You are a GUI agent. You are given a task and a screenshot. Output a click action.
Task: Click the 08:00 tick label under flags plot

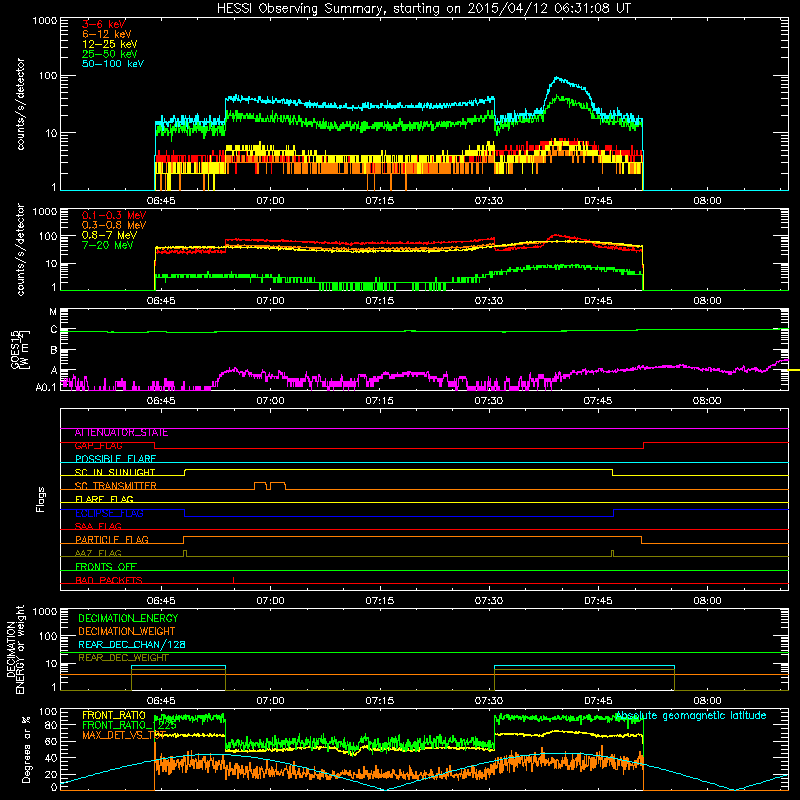(707, 601)
